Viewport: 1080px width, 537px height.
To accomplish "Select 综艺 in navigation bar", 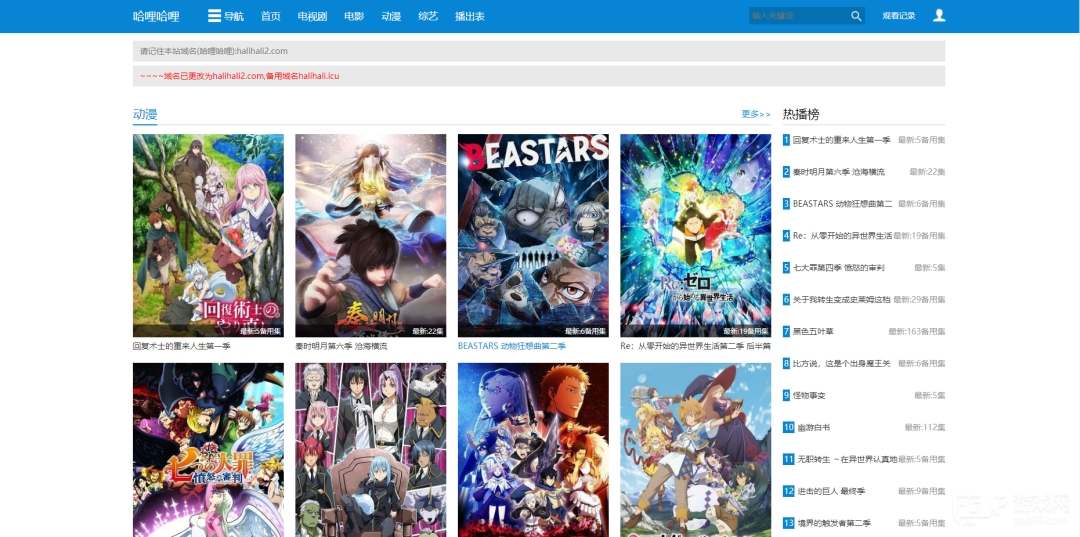I will coord(428,16).
